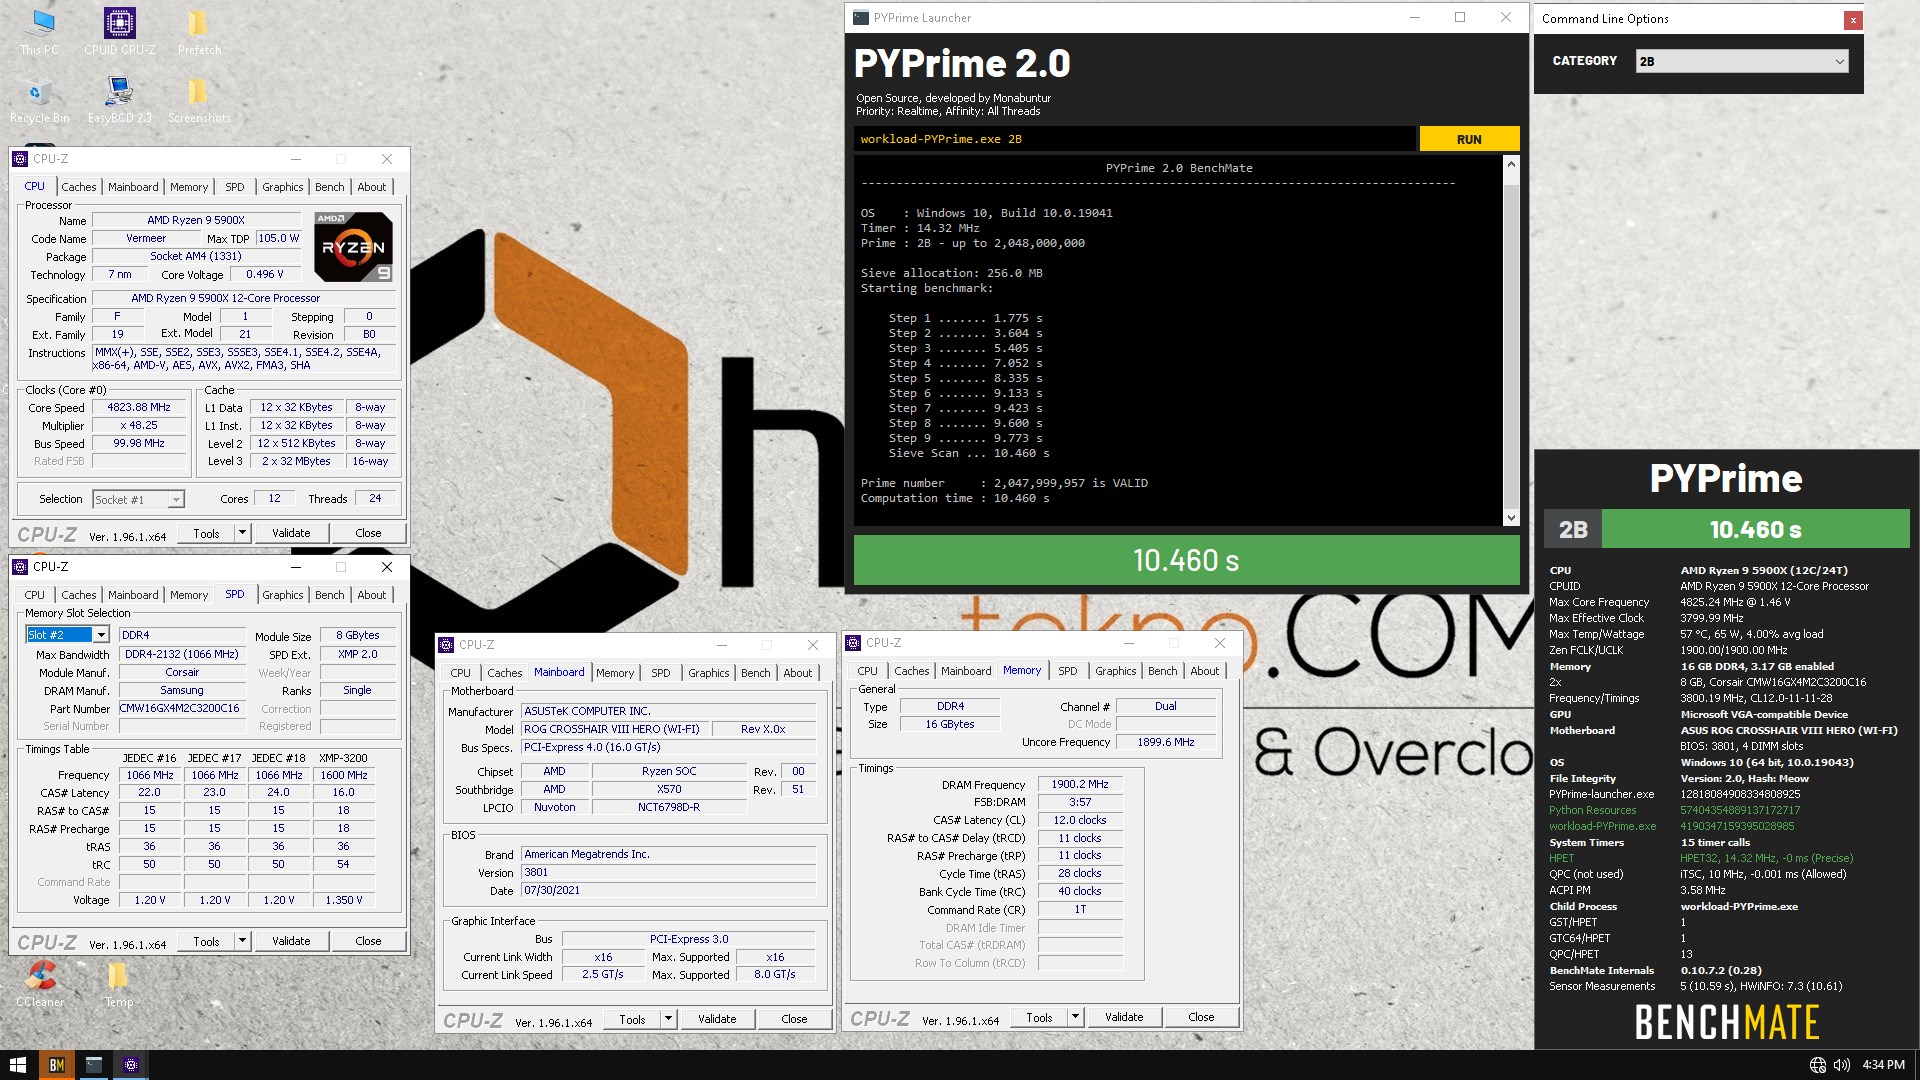
Task: Click the green 10.460 s result bar
Action: (x=1186, y=560)
